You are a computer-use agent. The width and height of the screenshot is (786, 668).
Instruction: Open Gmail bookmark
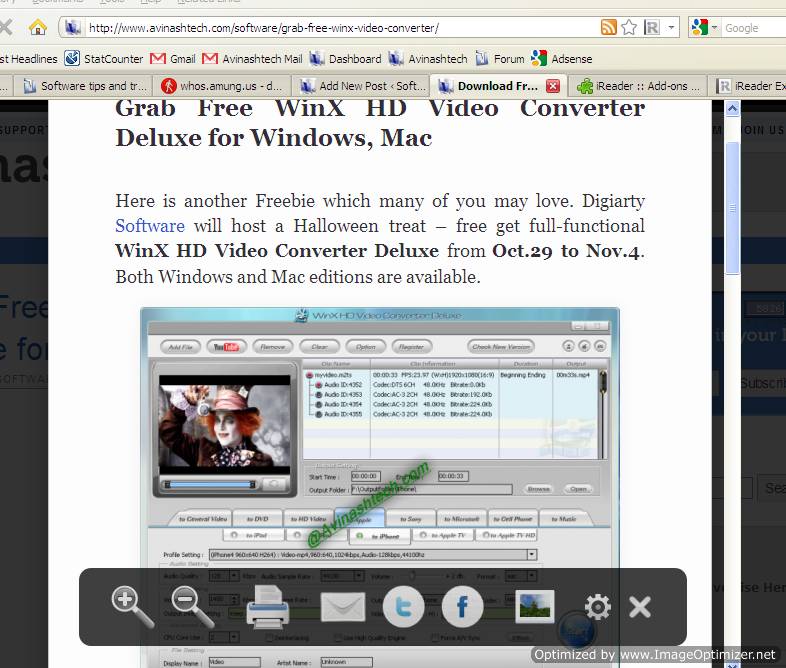tap(173, 59)
